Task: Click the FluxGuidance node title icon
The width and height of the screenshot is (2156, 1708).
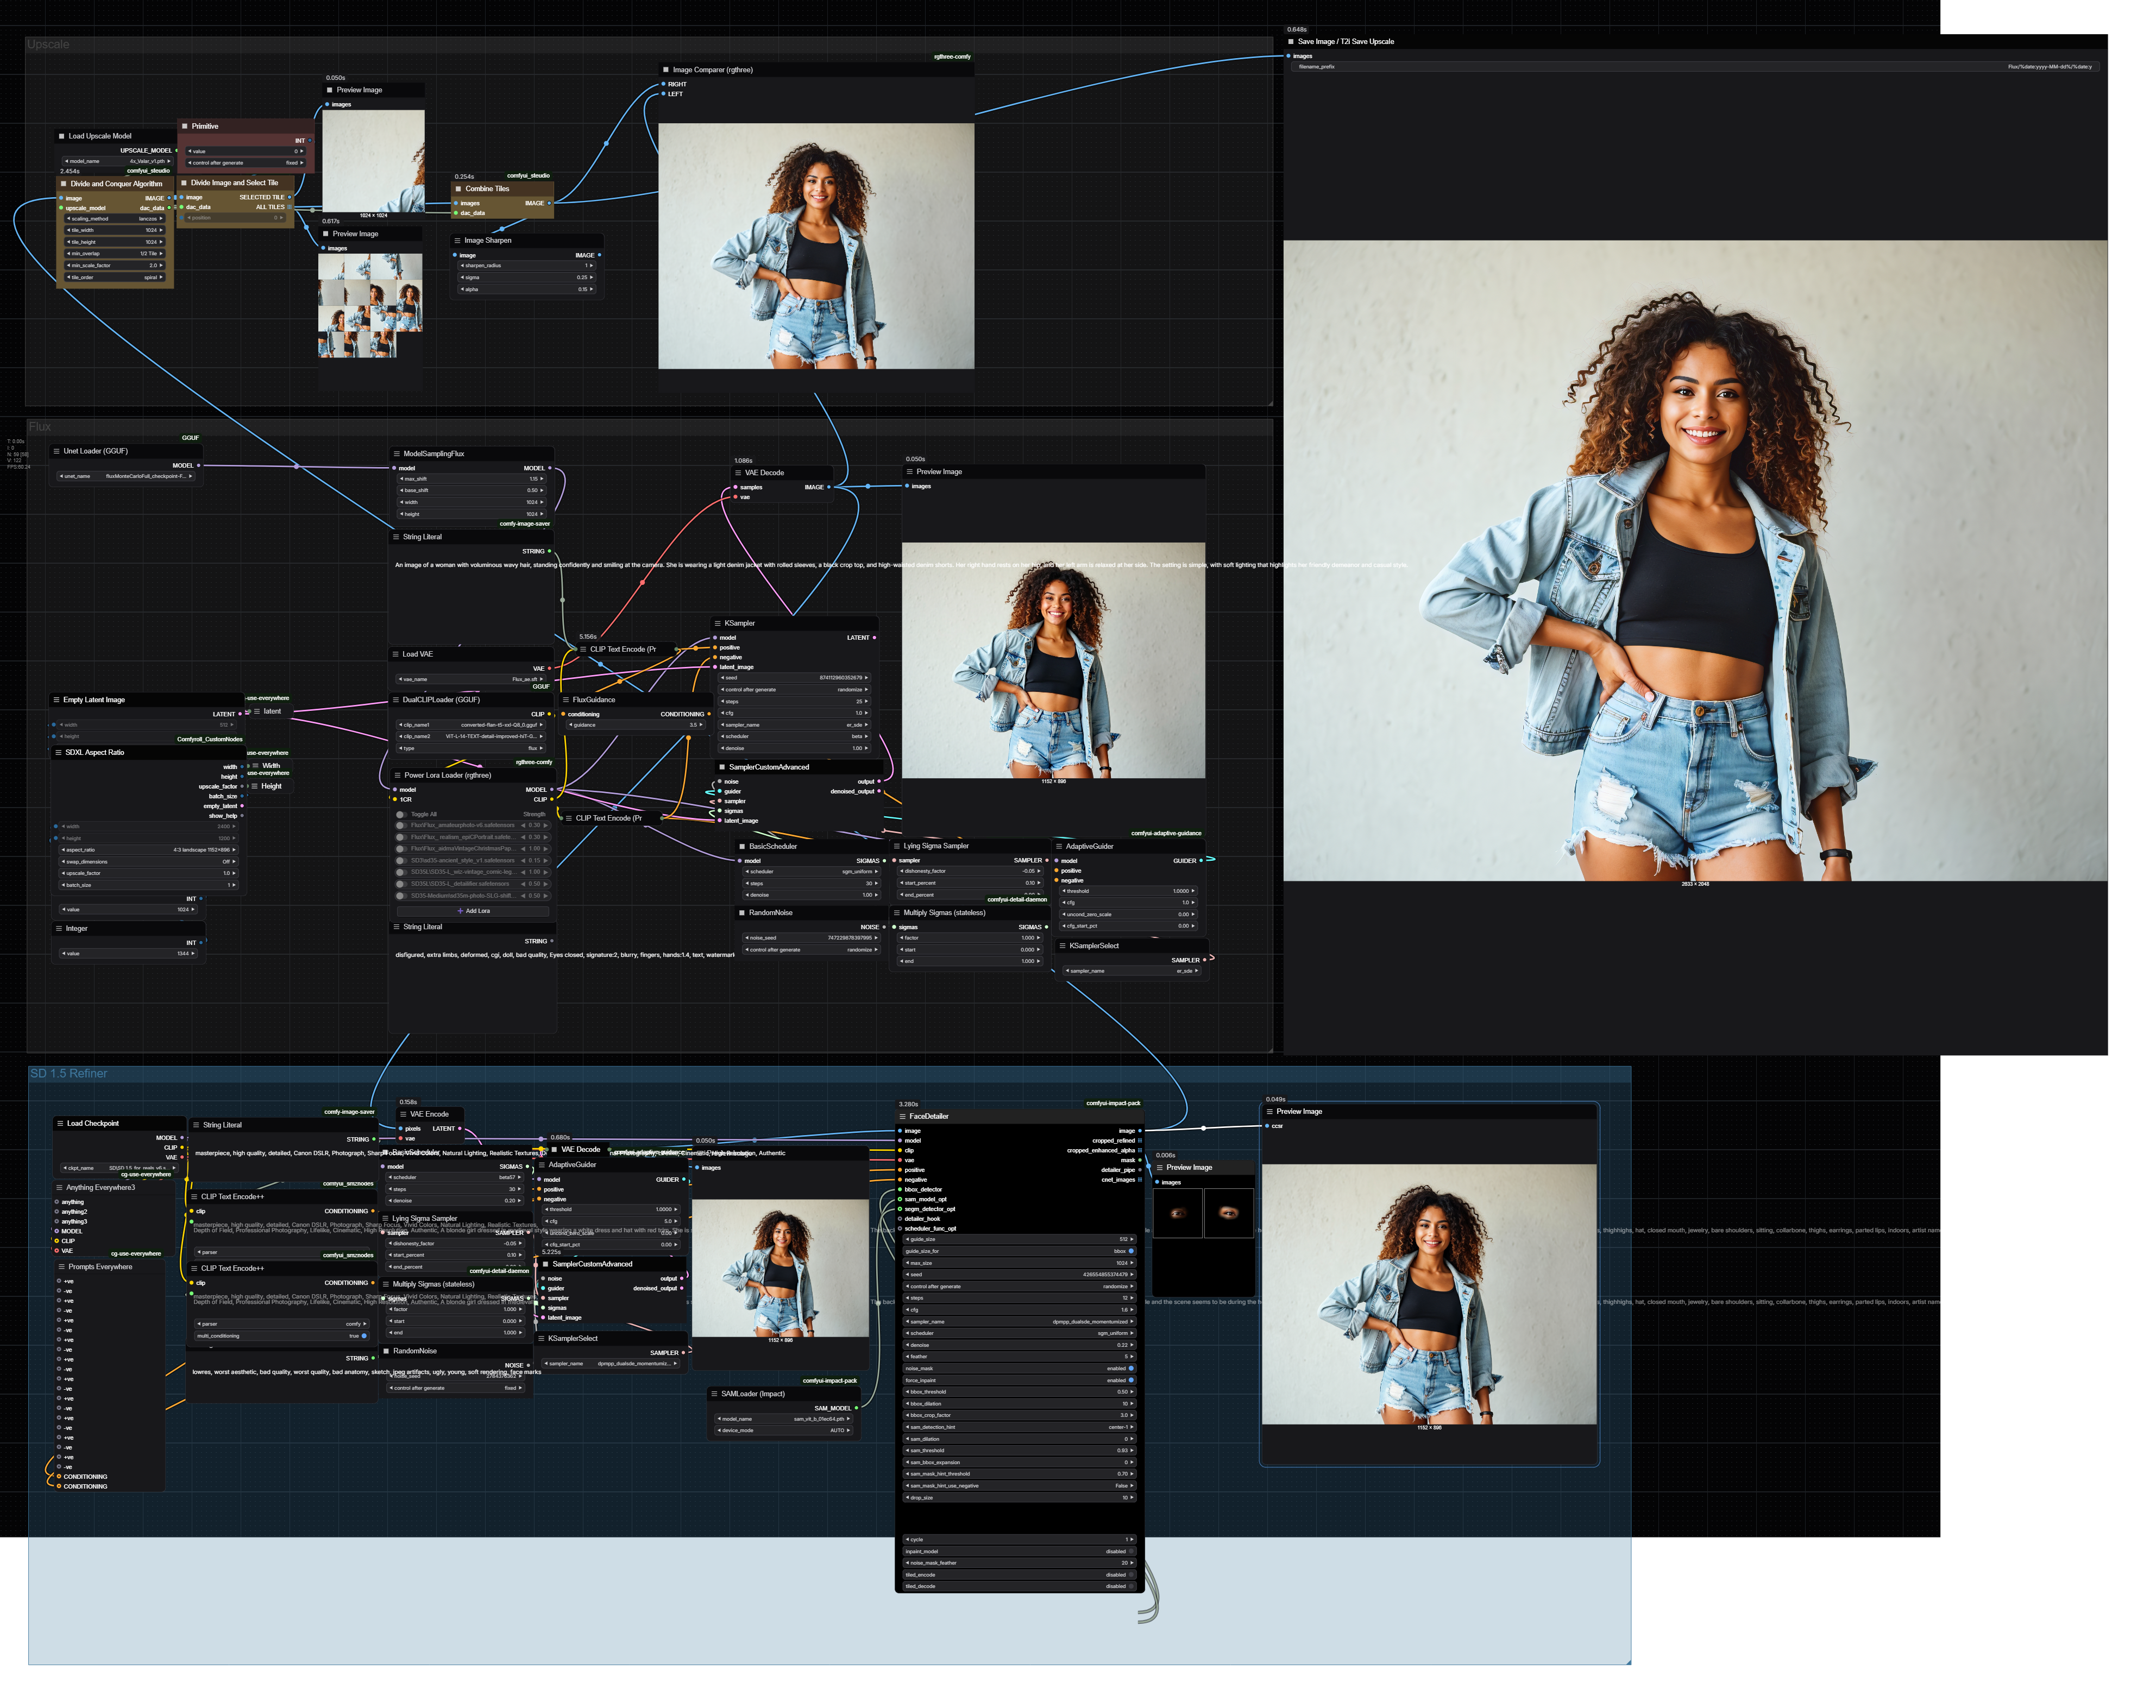Action: click(x=565, y=700)
